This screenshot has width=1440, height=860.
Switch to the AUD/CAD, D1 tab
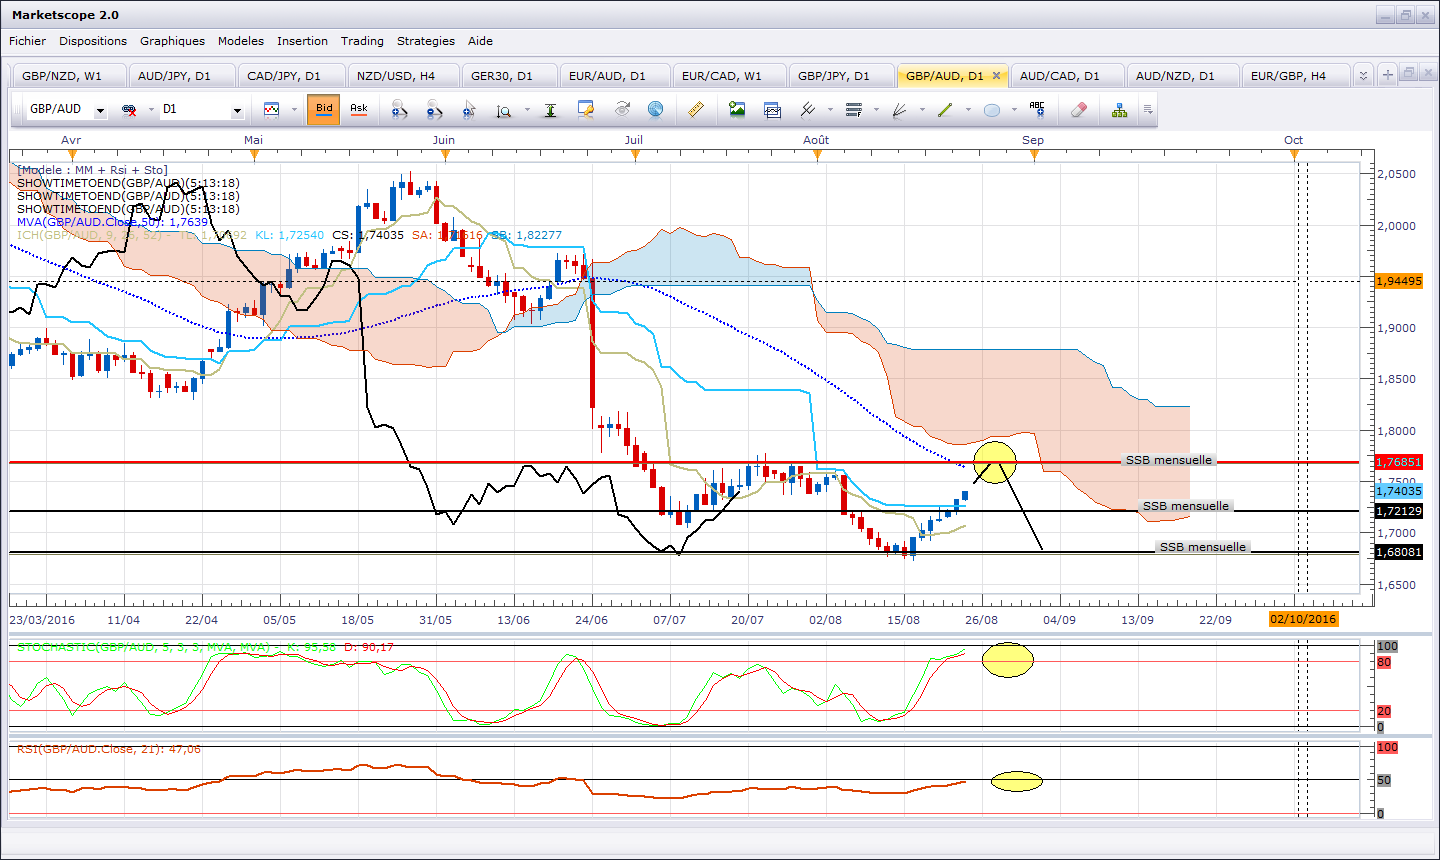(x=1066, y=76)
